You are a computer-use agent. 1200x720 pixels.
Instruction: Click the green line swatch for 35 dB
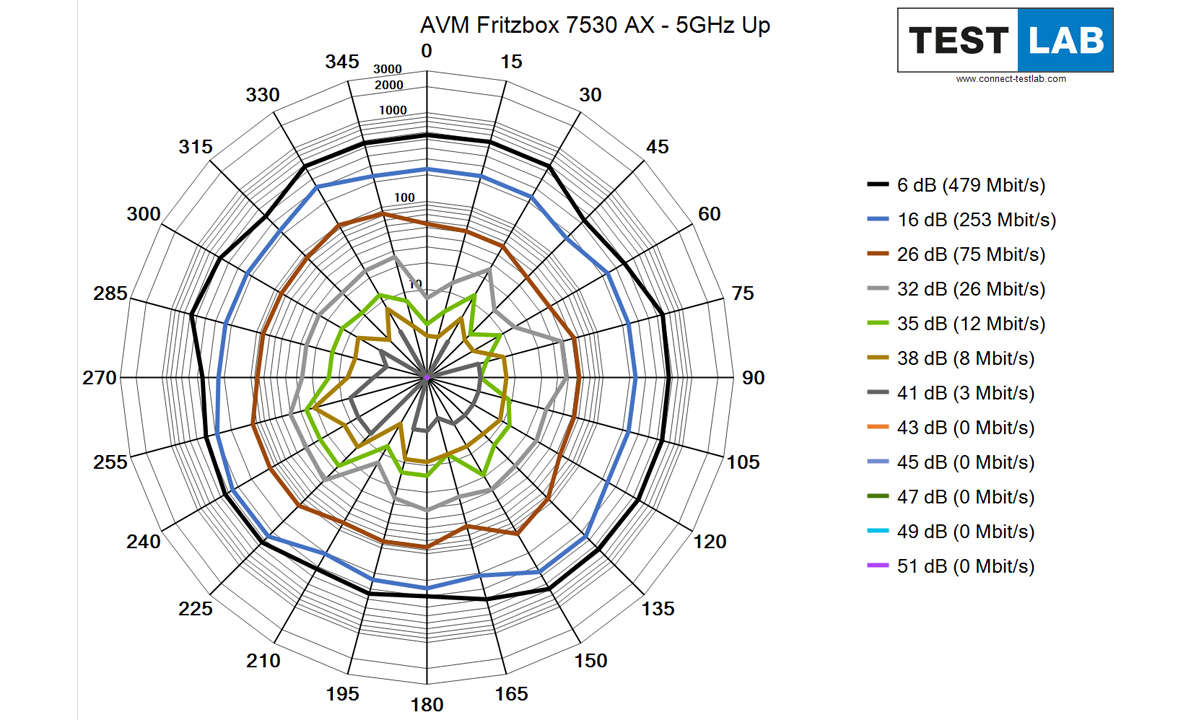(x=878, y=324)
